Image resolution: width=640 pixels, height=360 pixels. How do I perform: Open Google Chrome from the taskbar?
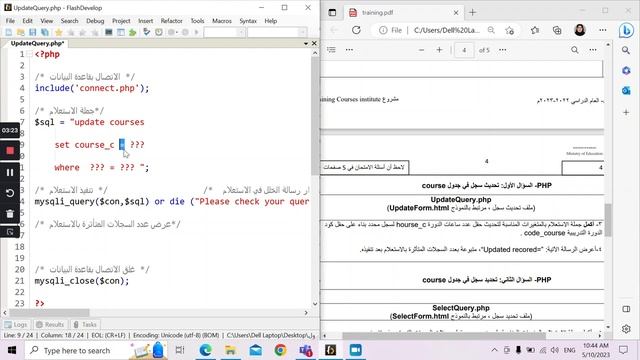click(x=280, y=350)
